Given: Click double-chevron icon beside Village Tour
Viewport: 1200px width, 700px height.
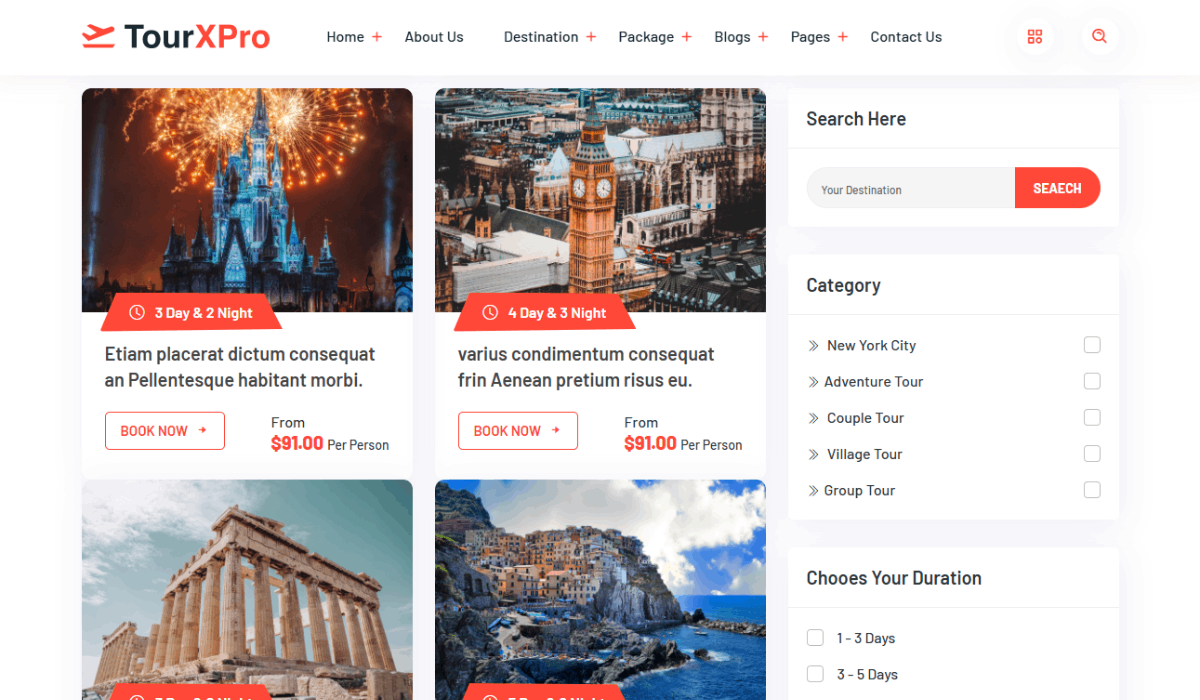Looking at the screenshot, I should 813,455.
